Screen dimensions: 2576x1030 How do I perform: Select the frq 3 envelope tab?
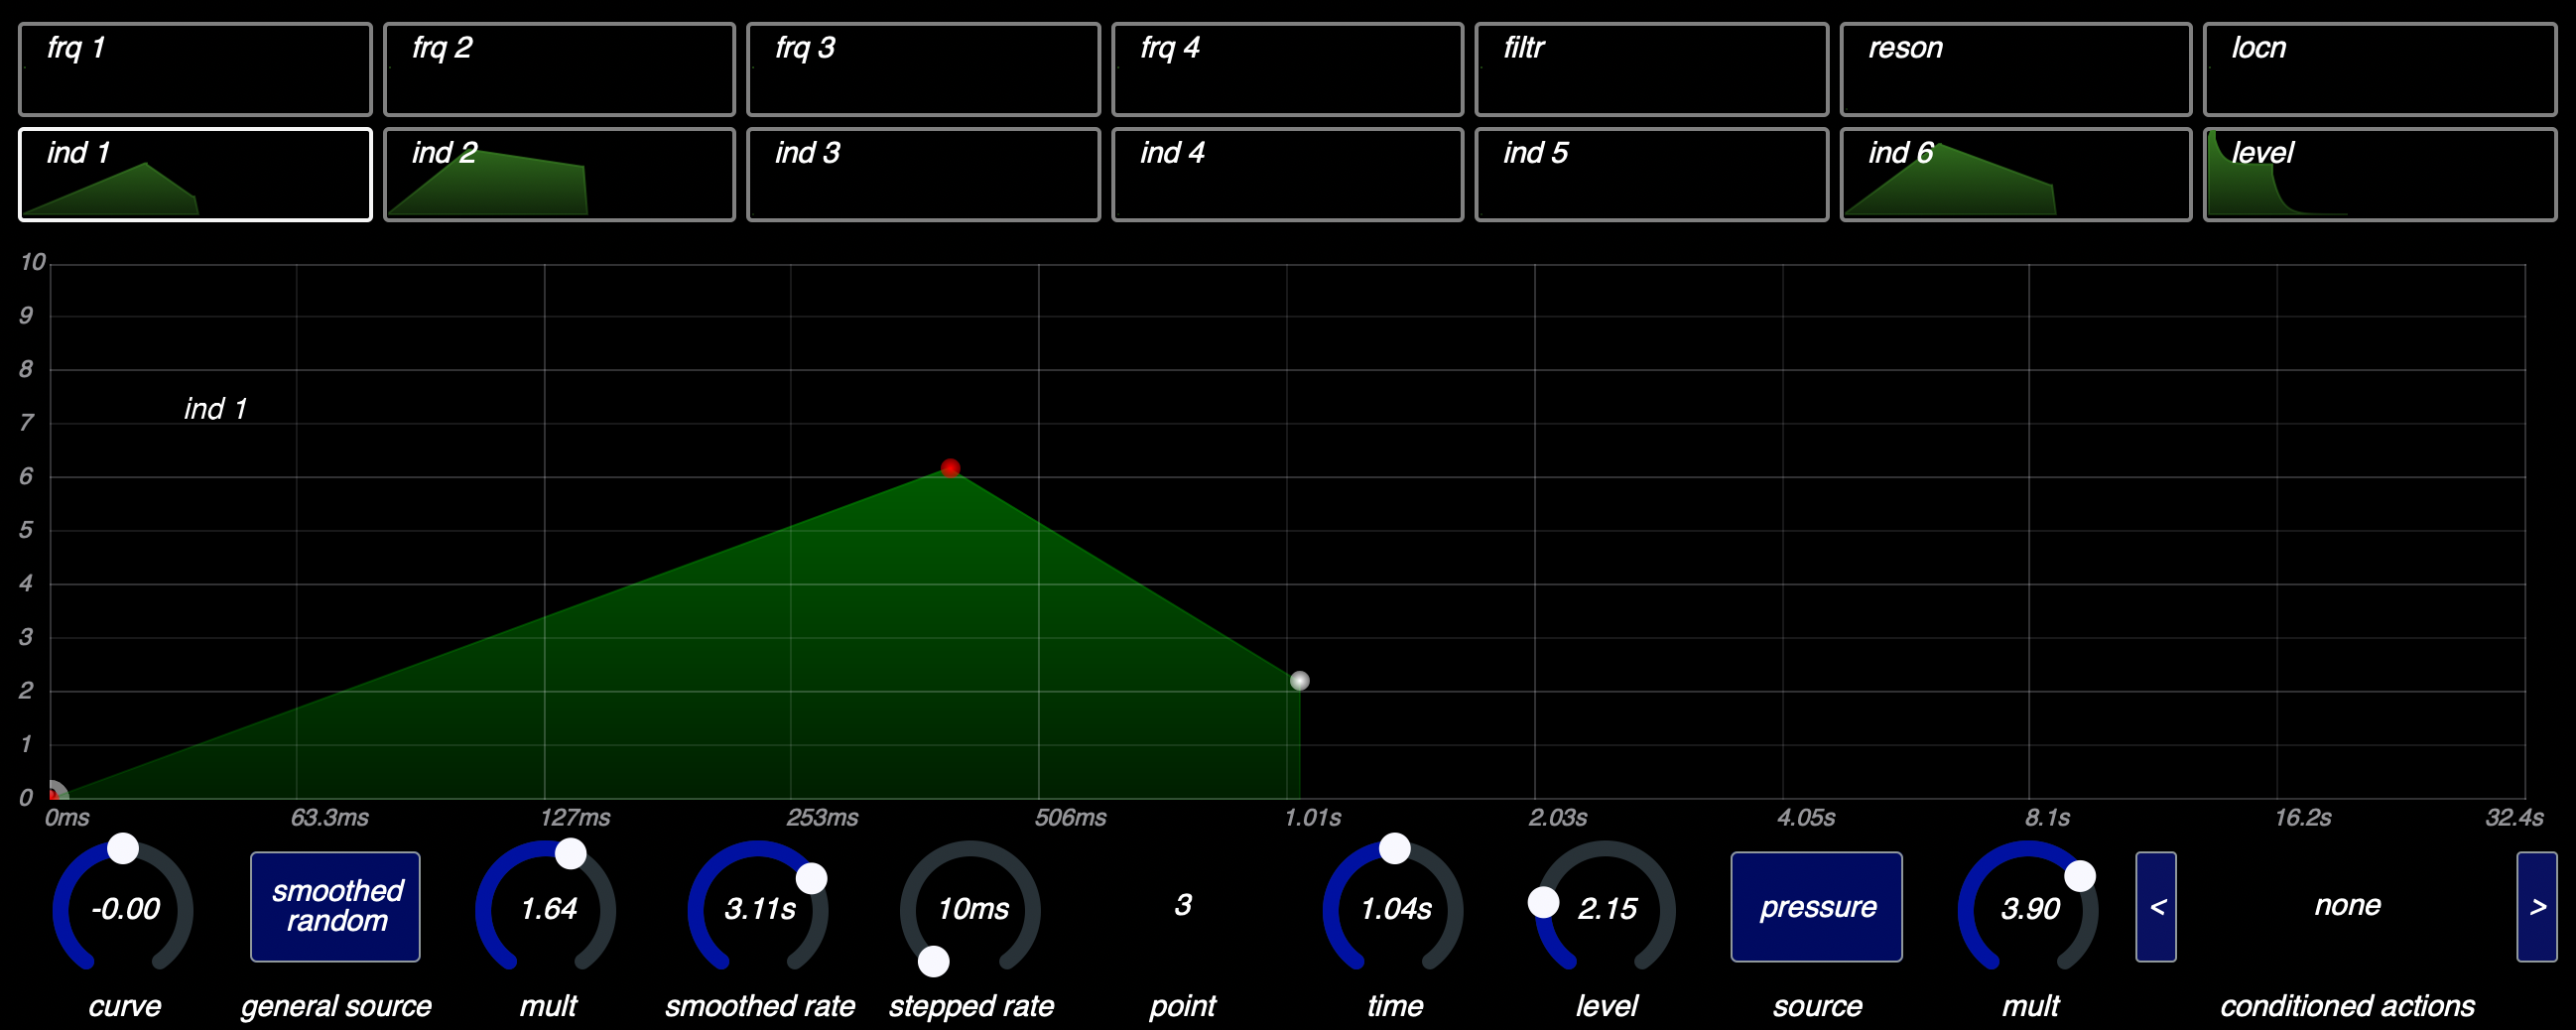(x=923, y=70)
